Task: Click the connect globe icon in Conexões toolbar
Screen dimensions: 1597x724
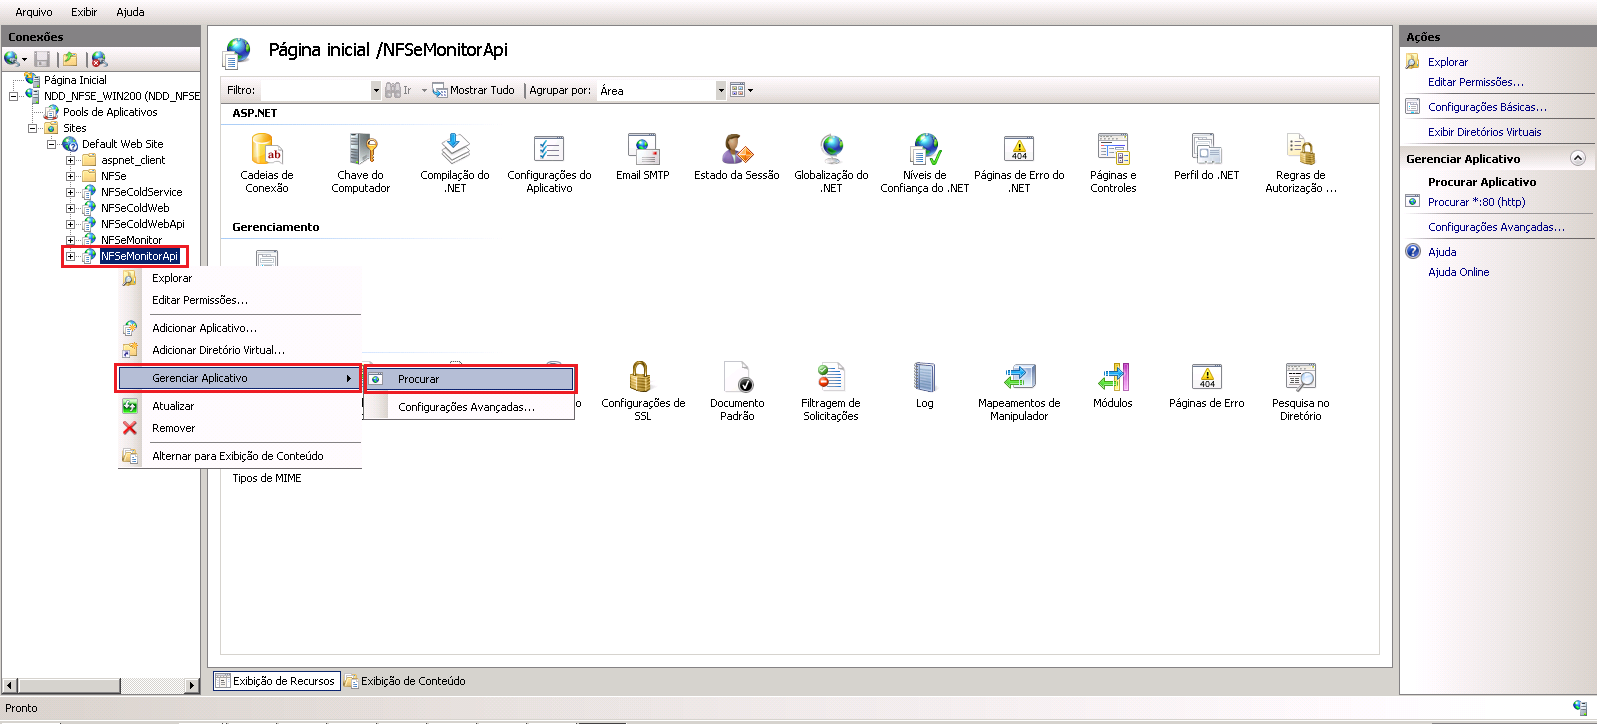Action: (12, 59)
